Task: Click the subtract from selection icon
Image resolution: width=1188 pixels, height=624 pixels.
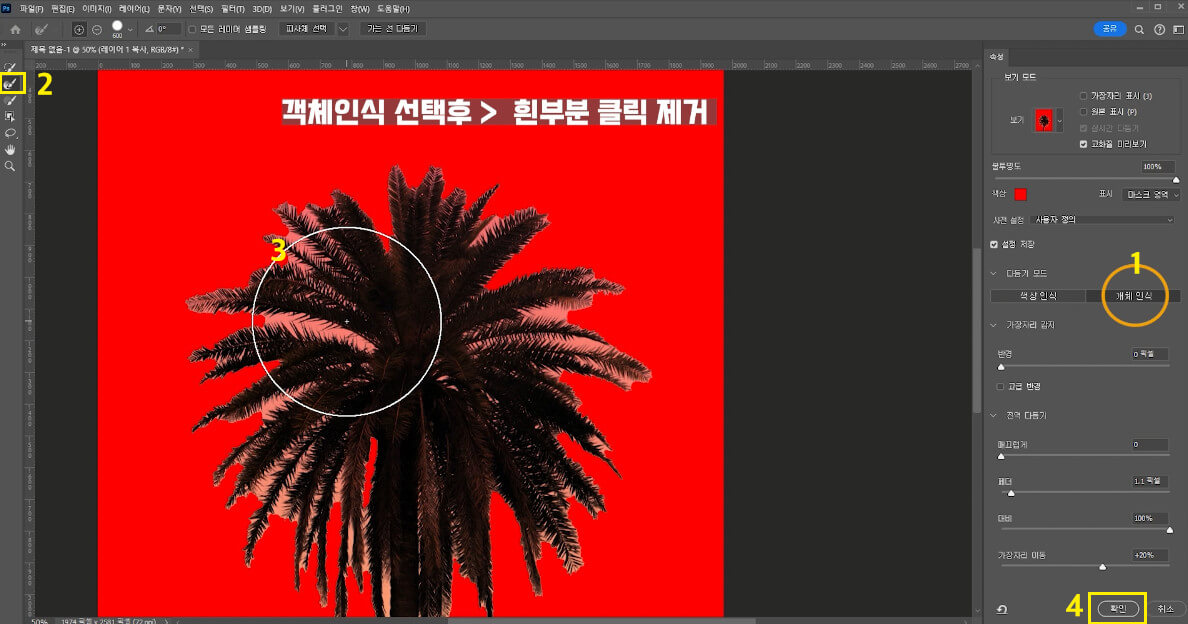Action: [97, 29]
